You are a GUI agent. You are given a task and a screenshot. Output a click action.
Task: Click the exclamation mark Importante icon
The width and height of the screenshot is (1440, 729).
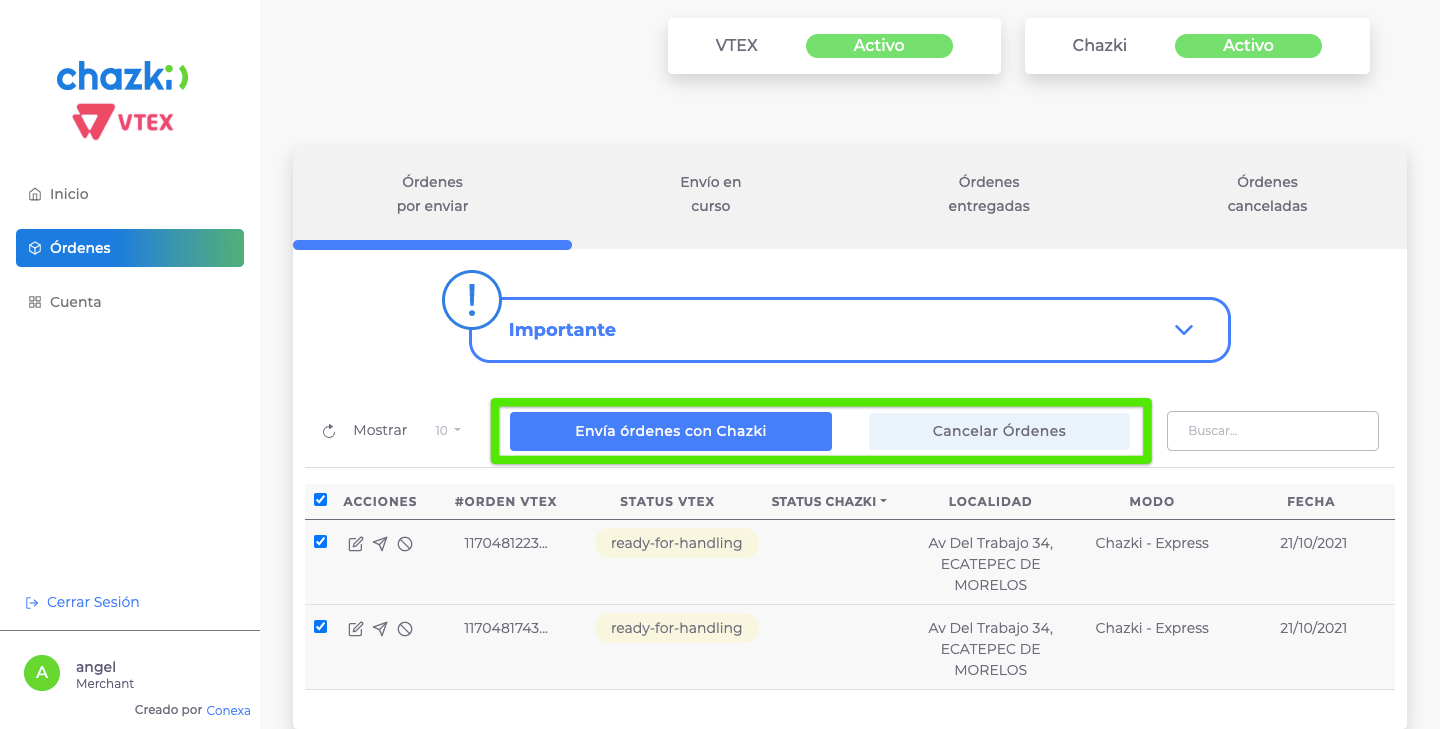click(x=471, y=300)
